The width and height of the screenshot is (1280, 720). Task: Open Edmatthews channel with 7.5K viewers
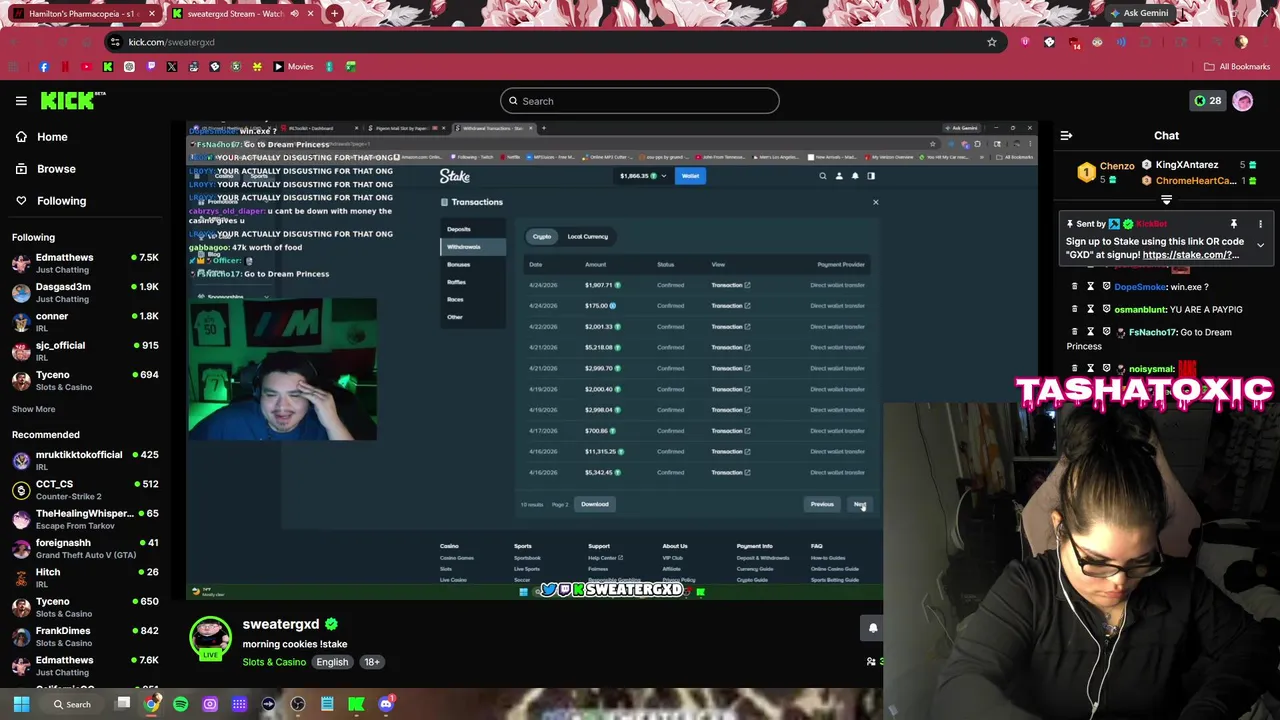[85, 263]
